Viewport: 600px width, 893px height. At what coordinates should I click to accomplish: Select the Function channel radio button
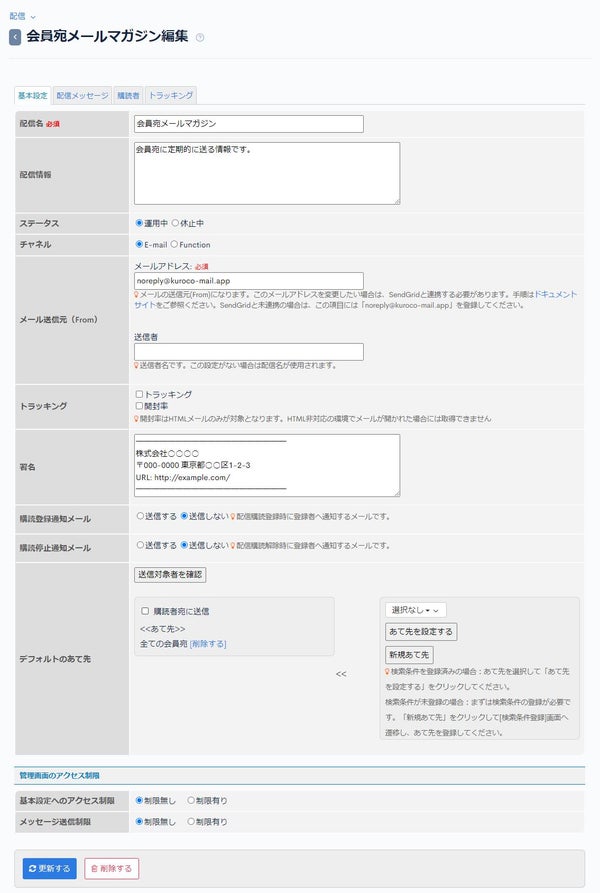click(174, 244)
